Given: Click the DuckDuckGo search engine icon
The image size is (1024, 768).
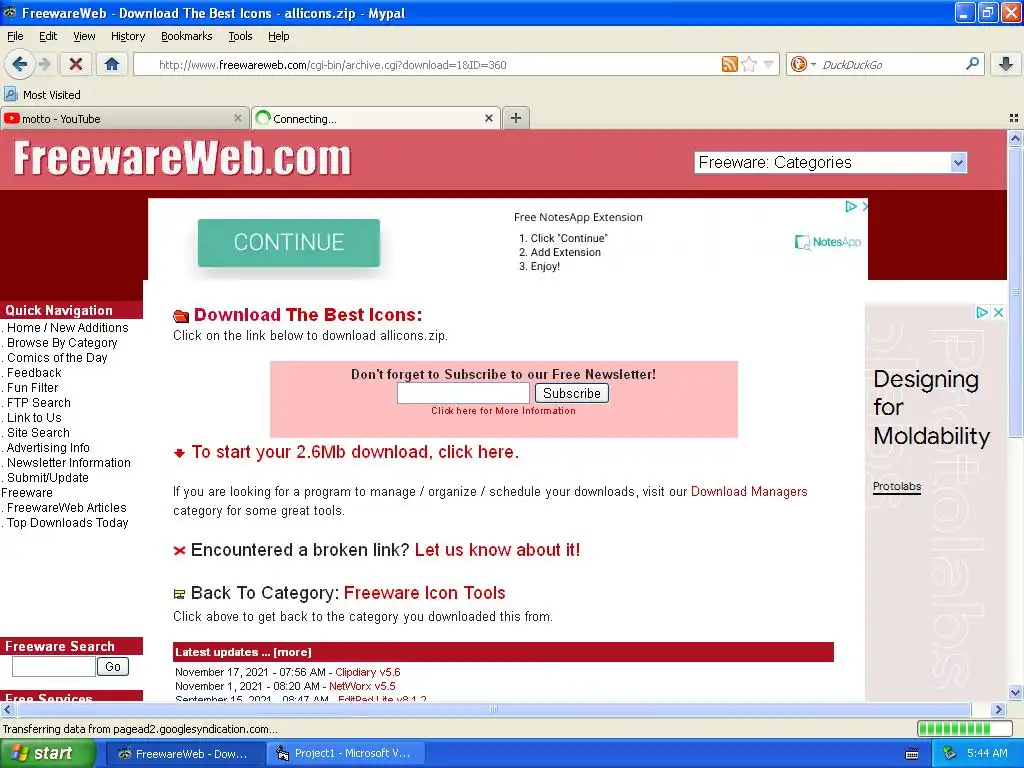Looking at the screenshot, I should (x=798, y=64).
